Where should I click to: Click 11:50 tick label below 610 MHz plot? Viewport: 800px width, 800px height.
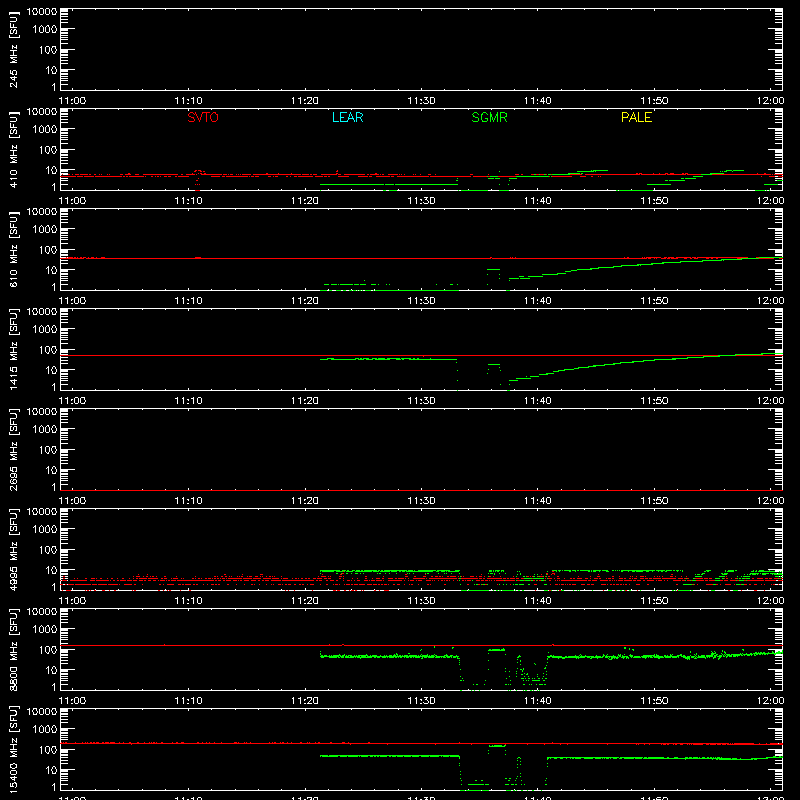point(654,301)
